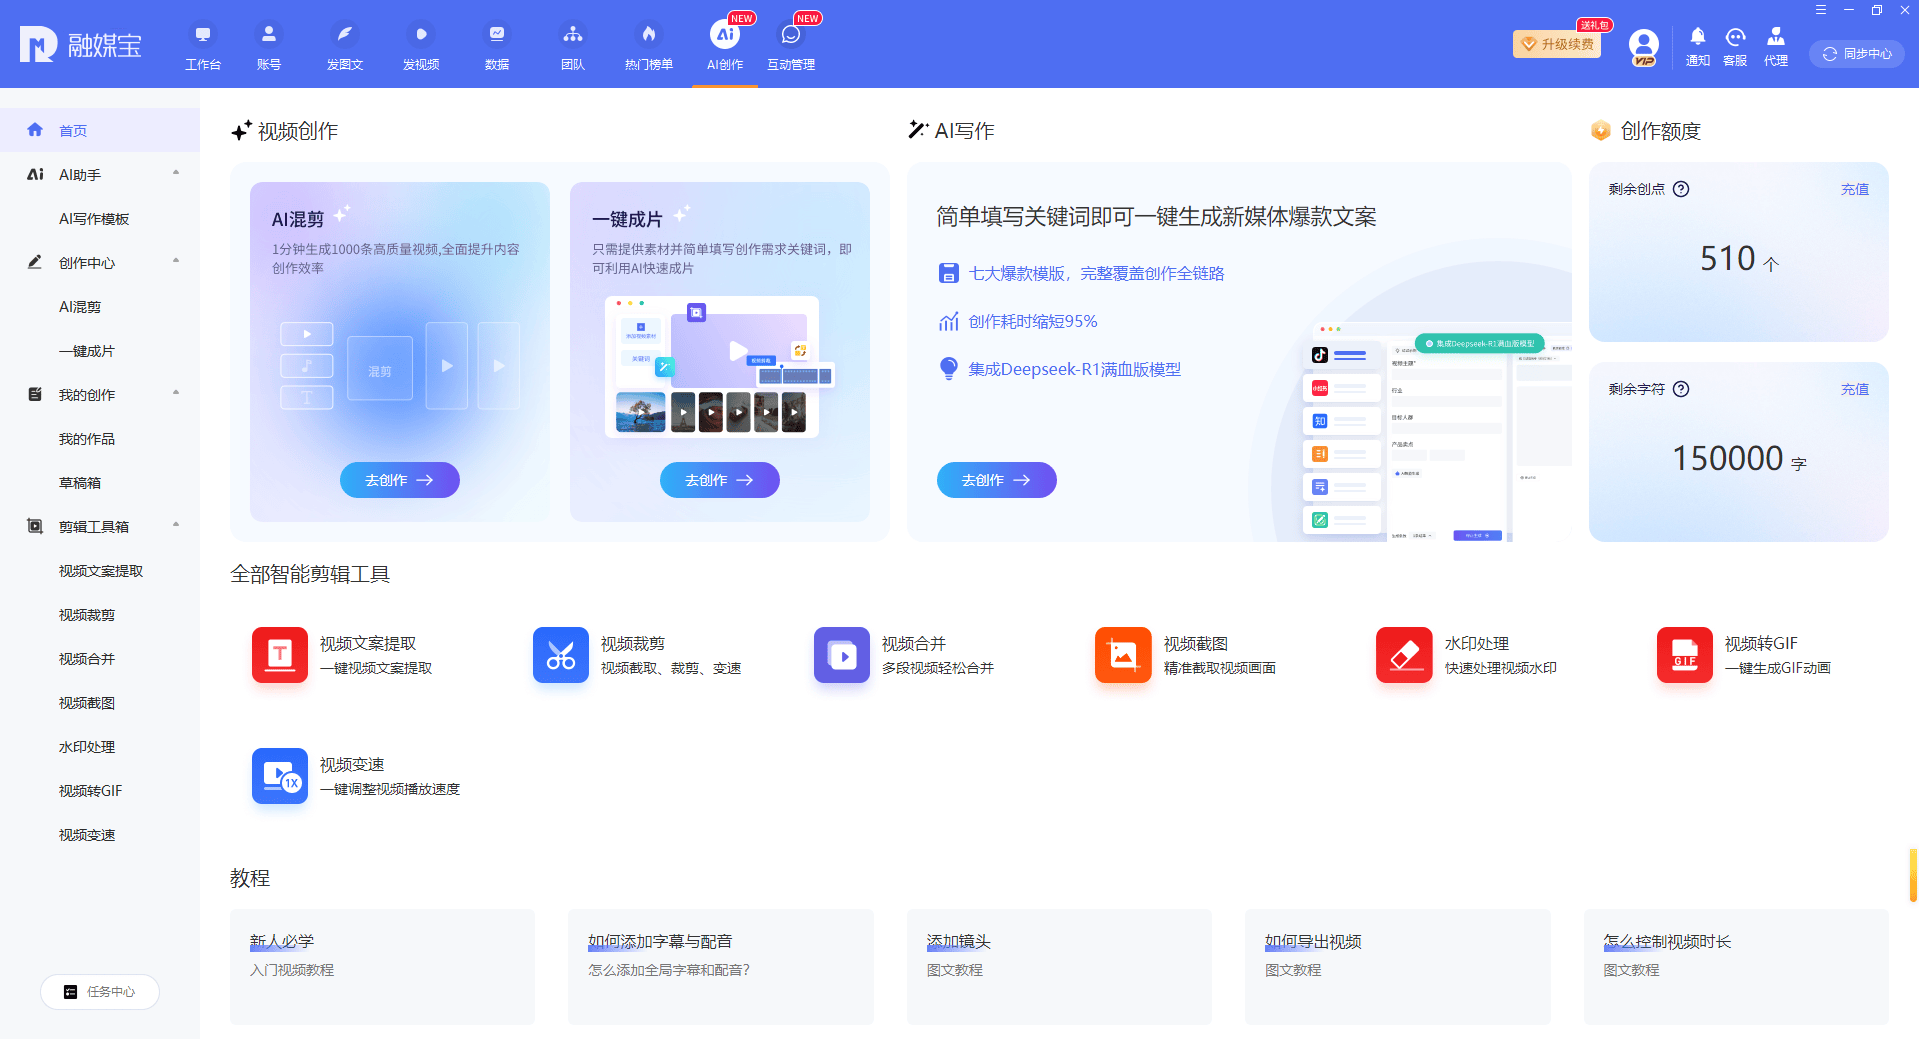Open the 账号 account icon
The image size is (1919, 1039).
point(269,46)
